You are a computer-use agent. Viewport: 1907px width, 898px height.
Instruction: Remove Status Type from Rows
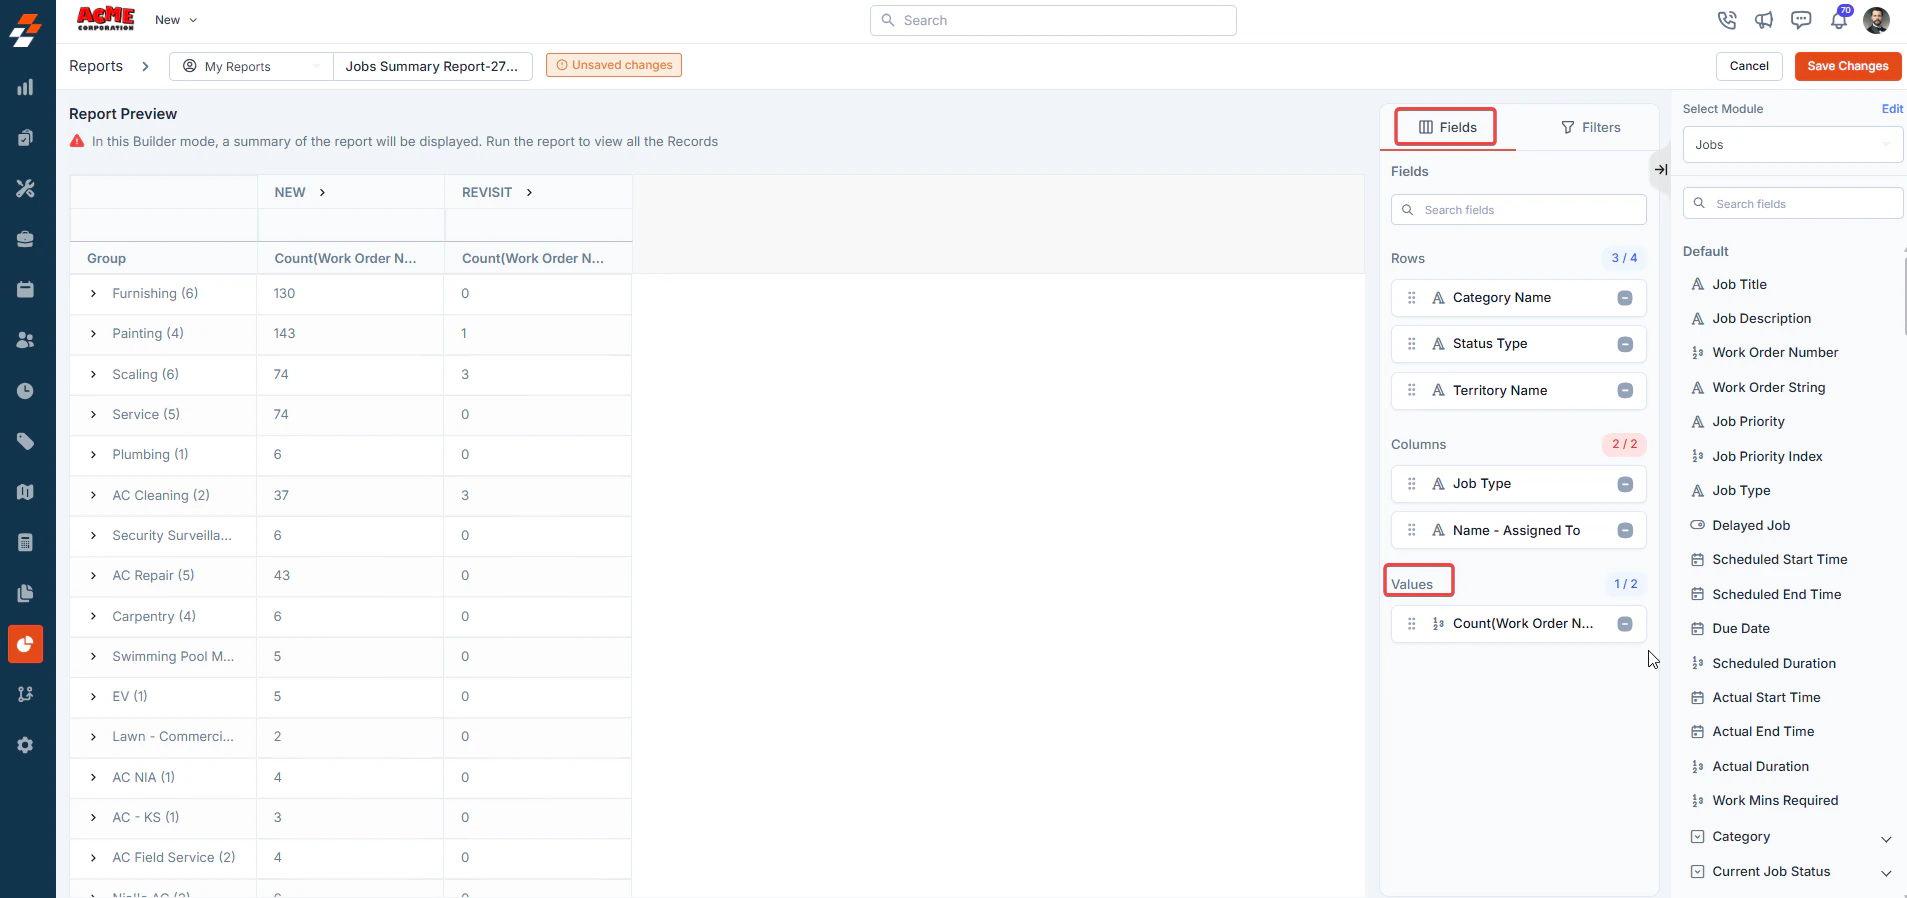[1625, 344]
